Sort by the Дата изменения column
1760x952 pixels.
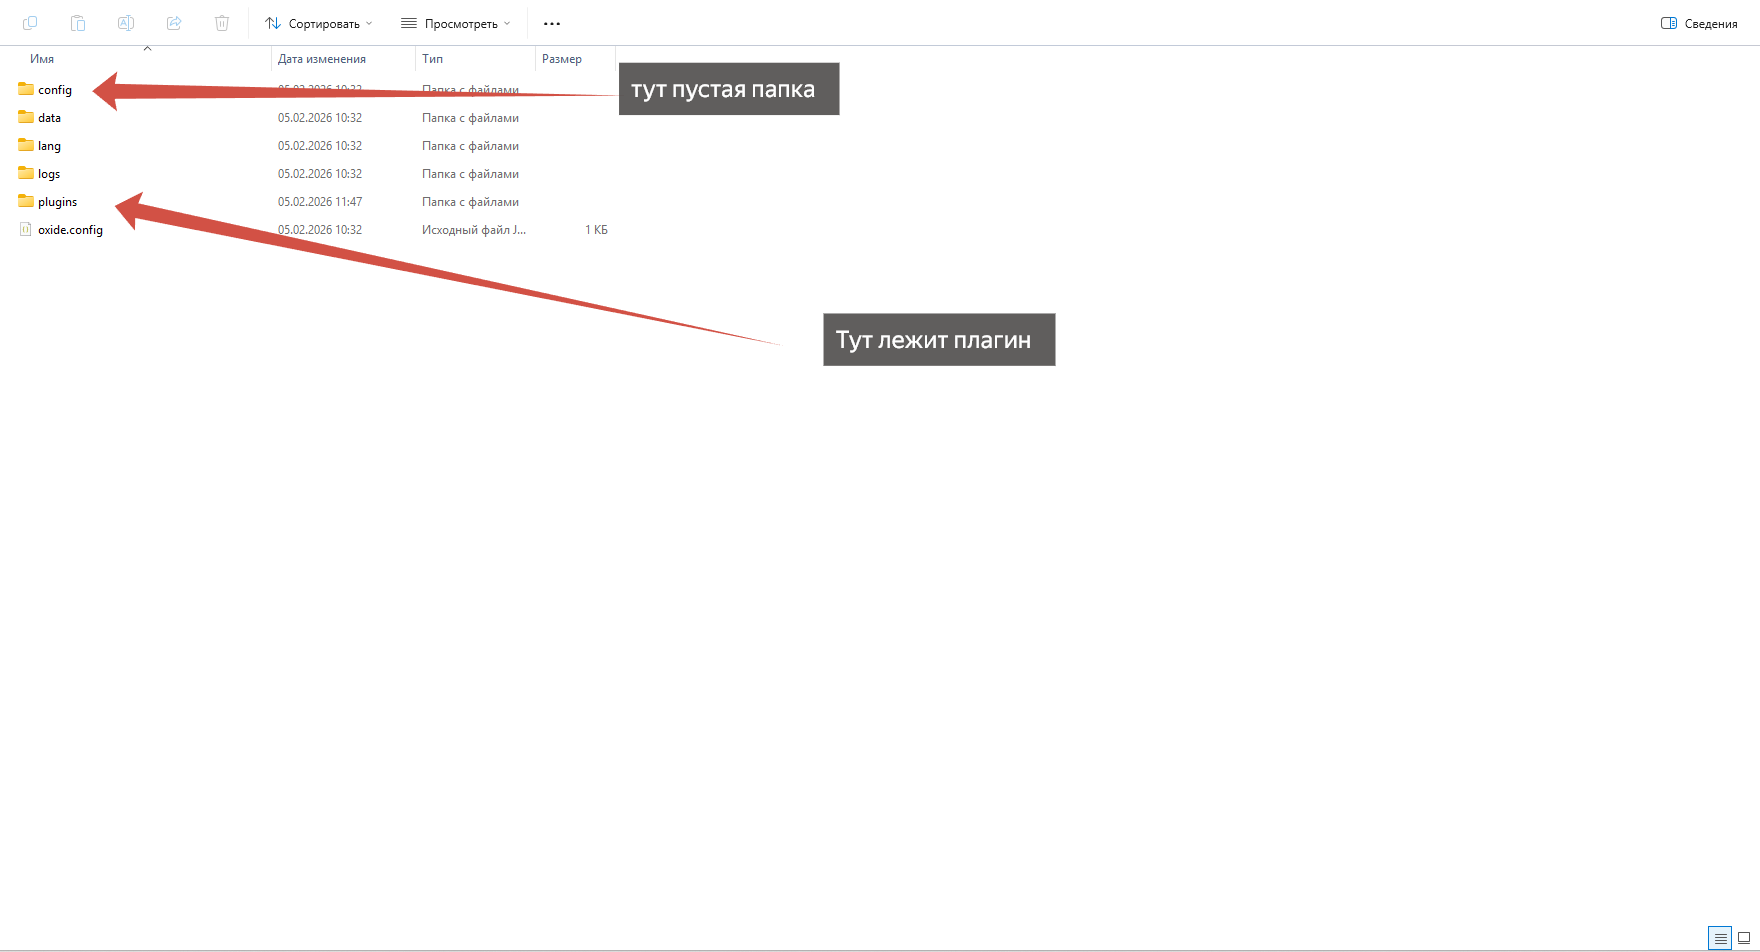(x=322, y=59)
